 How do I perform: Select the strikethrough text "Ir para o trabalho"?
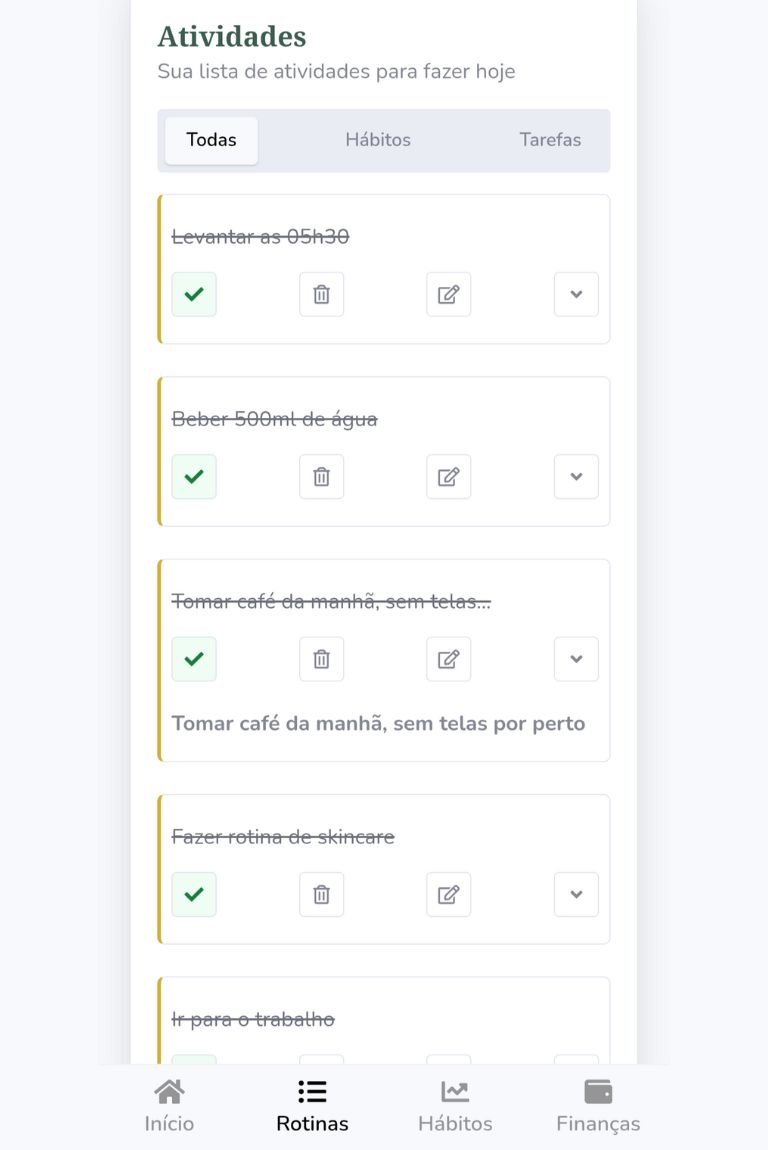coord(253,1019)
